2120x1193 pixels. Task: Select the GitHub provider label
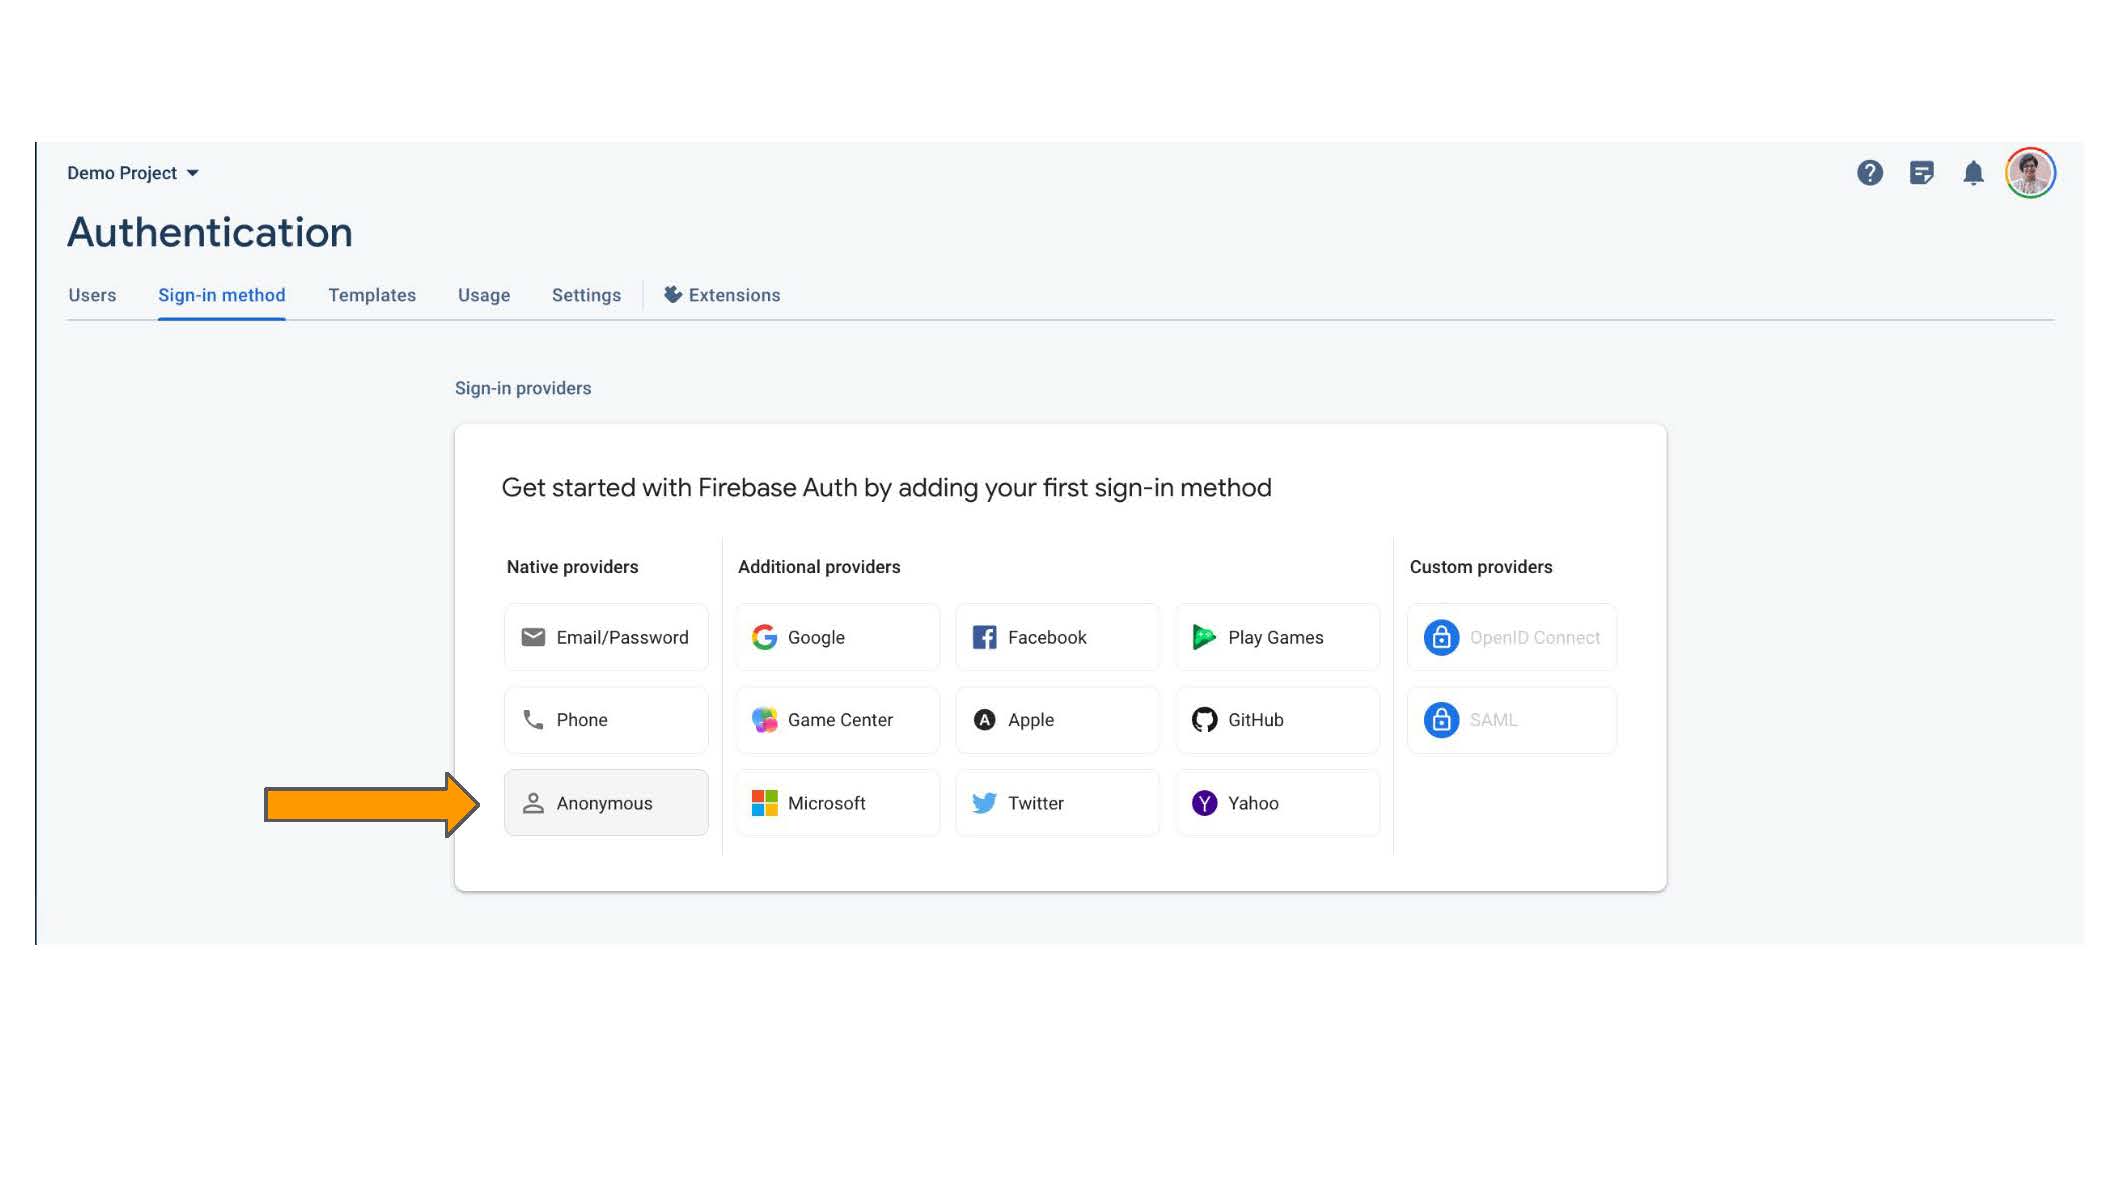pyautogui.click(x=1256, y=720)
